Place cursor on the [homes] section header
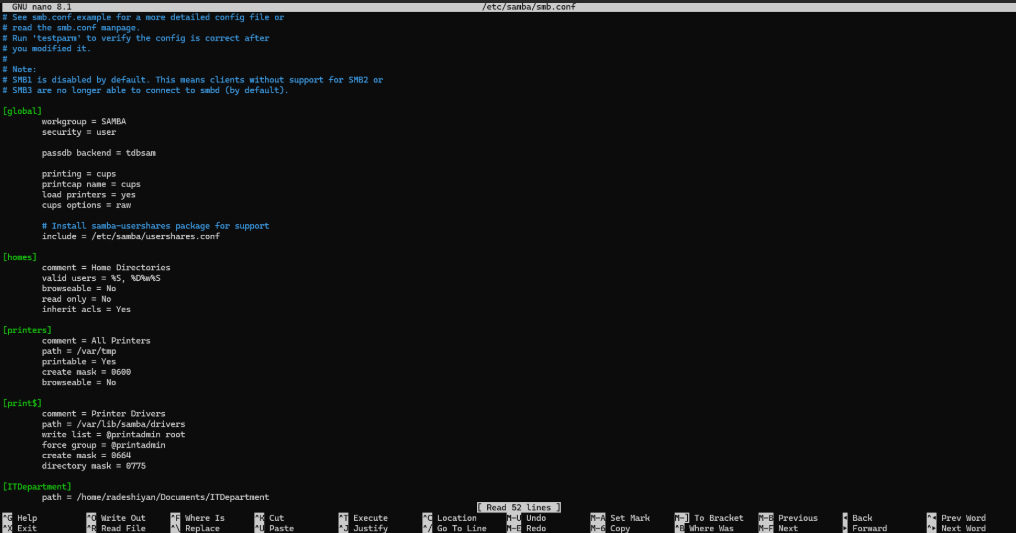 [21, 257]
